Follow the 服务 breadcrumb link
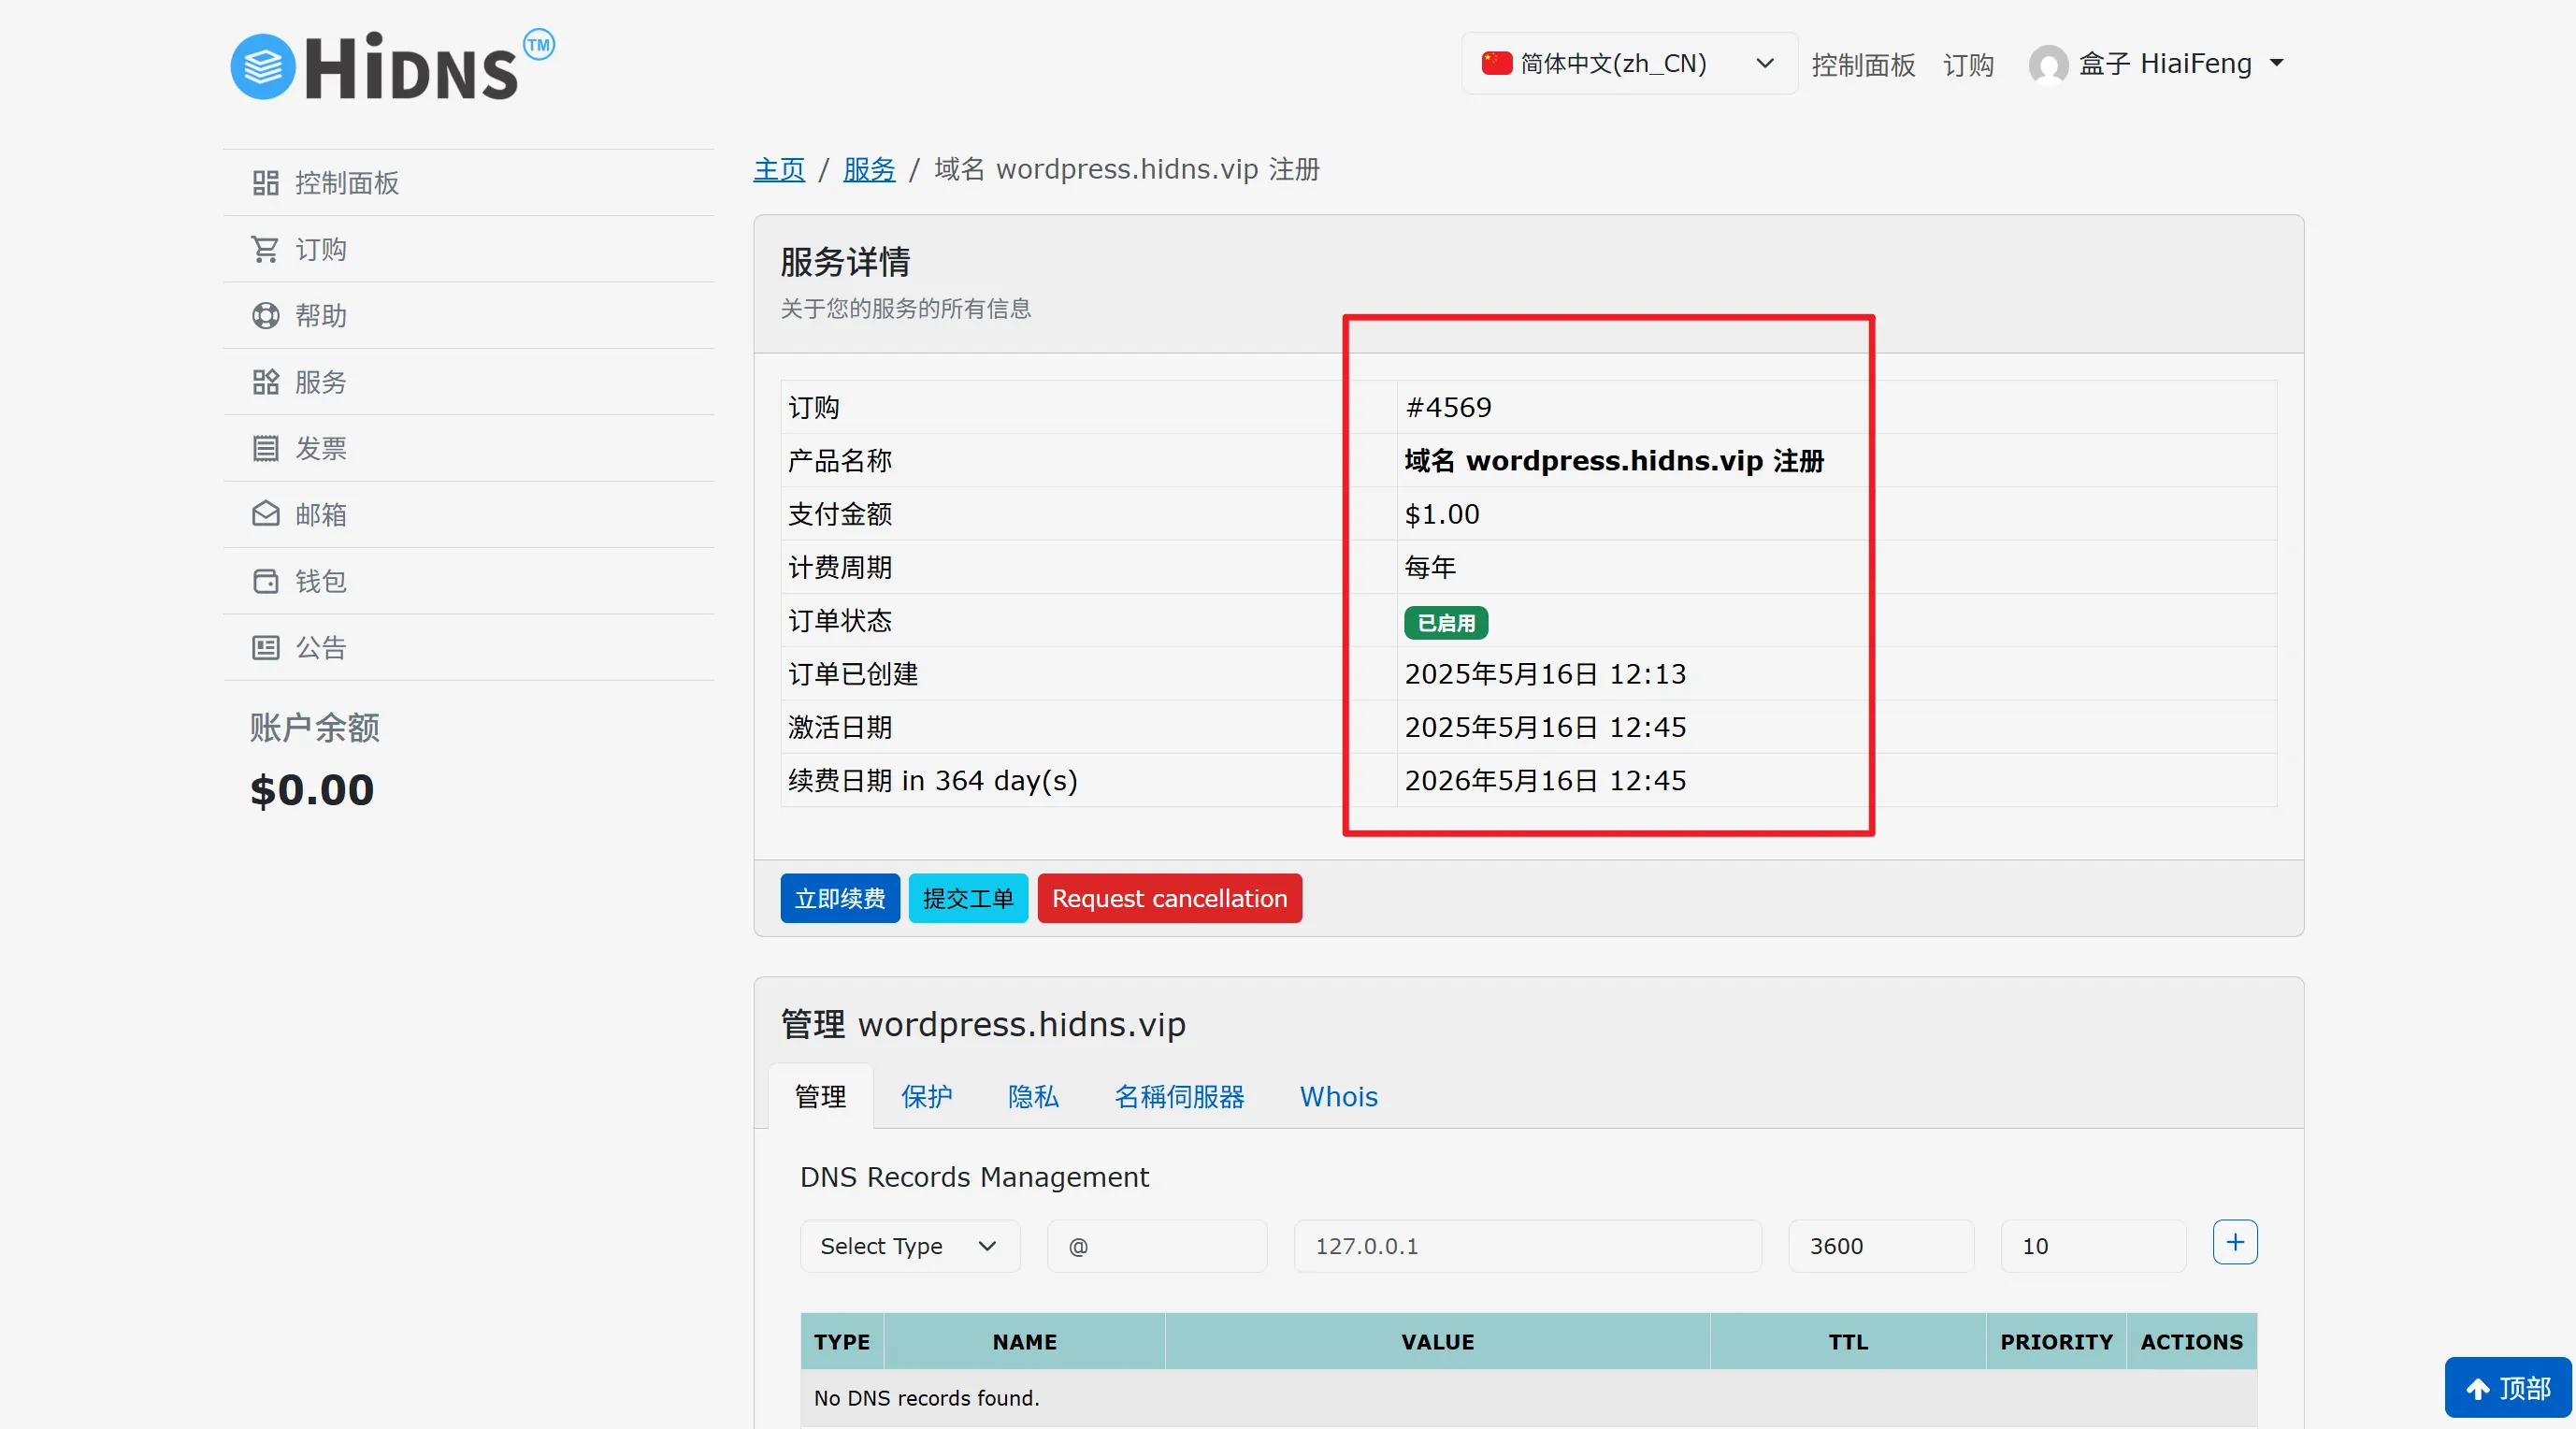2576x1429 pixels. [869, 169]
